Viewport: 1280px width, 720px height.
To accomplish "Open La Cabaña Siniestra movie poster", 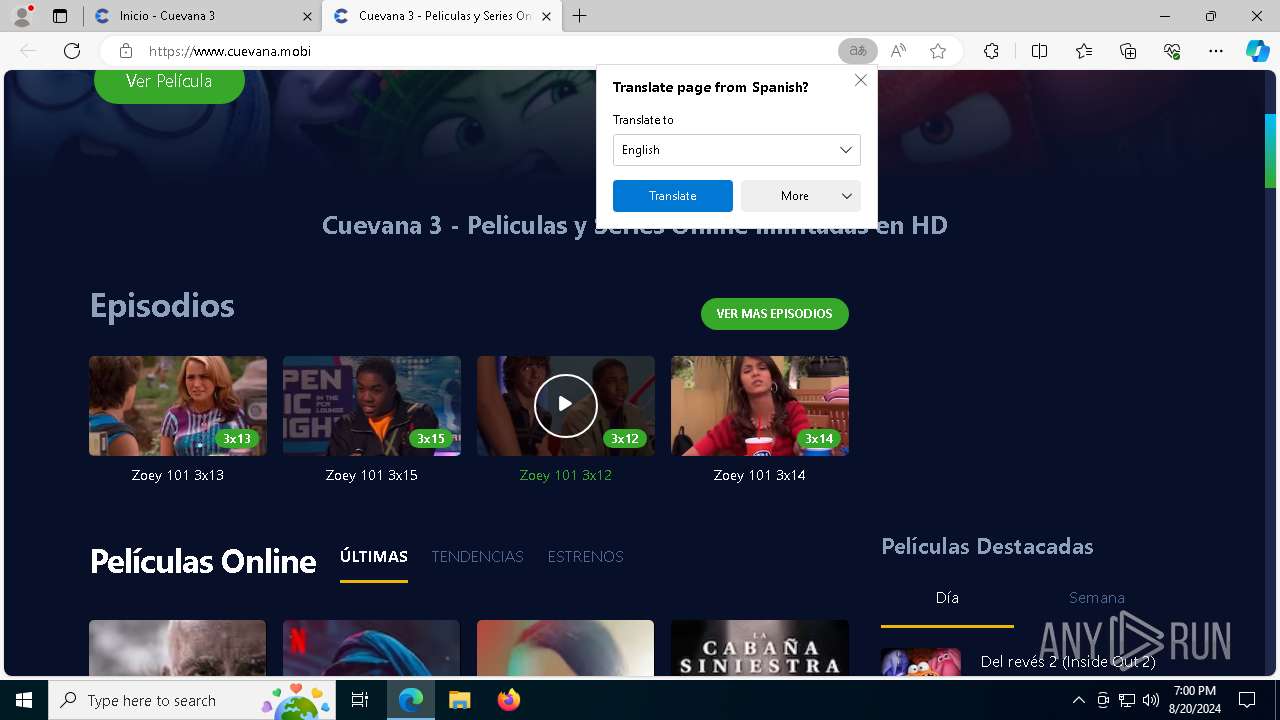I will 760,648.
